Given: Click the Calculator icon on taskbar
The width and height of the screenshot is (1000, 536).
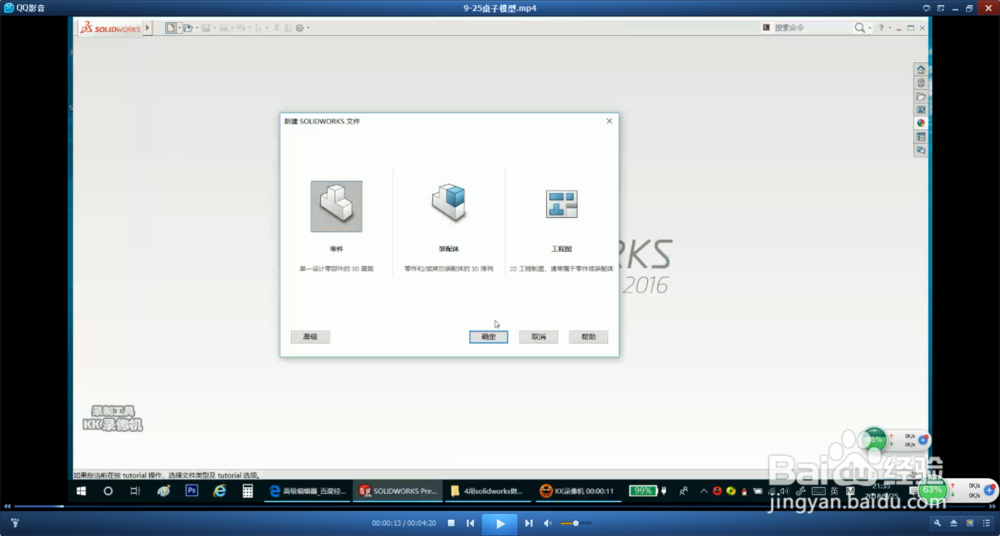Looking at the screenshot, I should coord(247,491).
